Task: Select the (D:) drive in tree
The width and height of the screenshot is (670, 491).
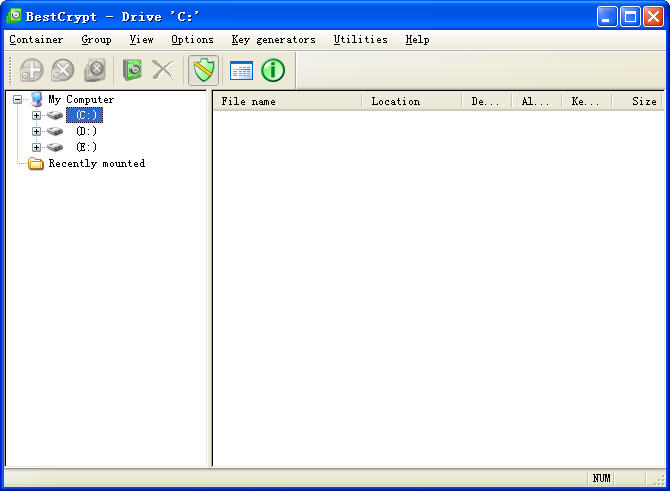Action: tap(86, 131)
